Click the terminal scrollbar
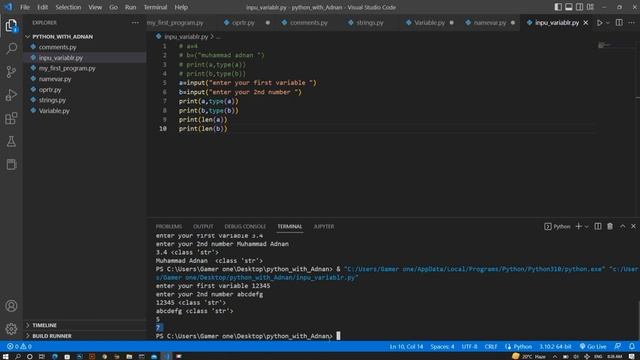The width and height of the screenshot is (640, 360). (x=638, y=320)
